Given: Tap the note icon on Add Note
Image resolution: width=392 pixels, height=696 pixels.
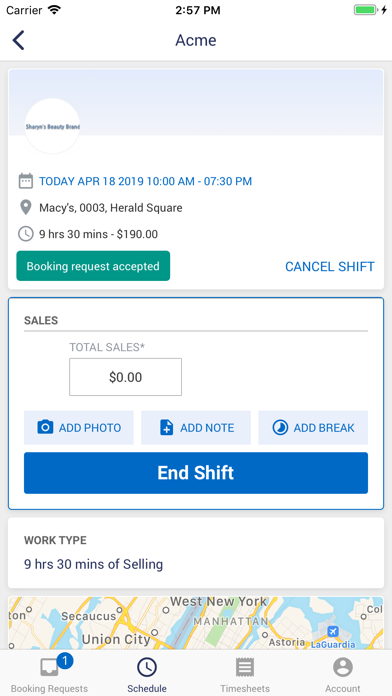Looking at the screenshot, I should point(166,427).
